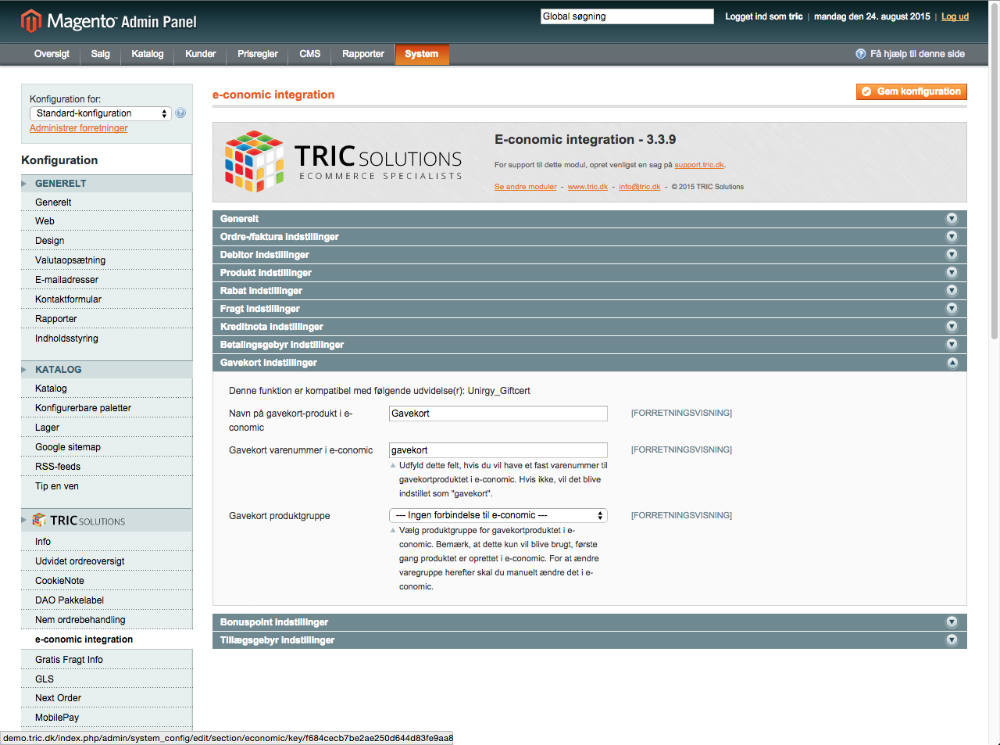Collapse Gavekort indstillinger via its circle arrow icon
This screenshot has width=1000, height=745.
click(x=951, y=362)
